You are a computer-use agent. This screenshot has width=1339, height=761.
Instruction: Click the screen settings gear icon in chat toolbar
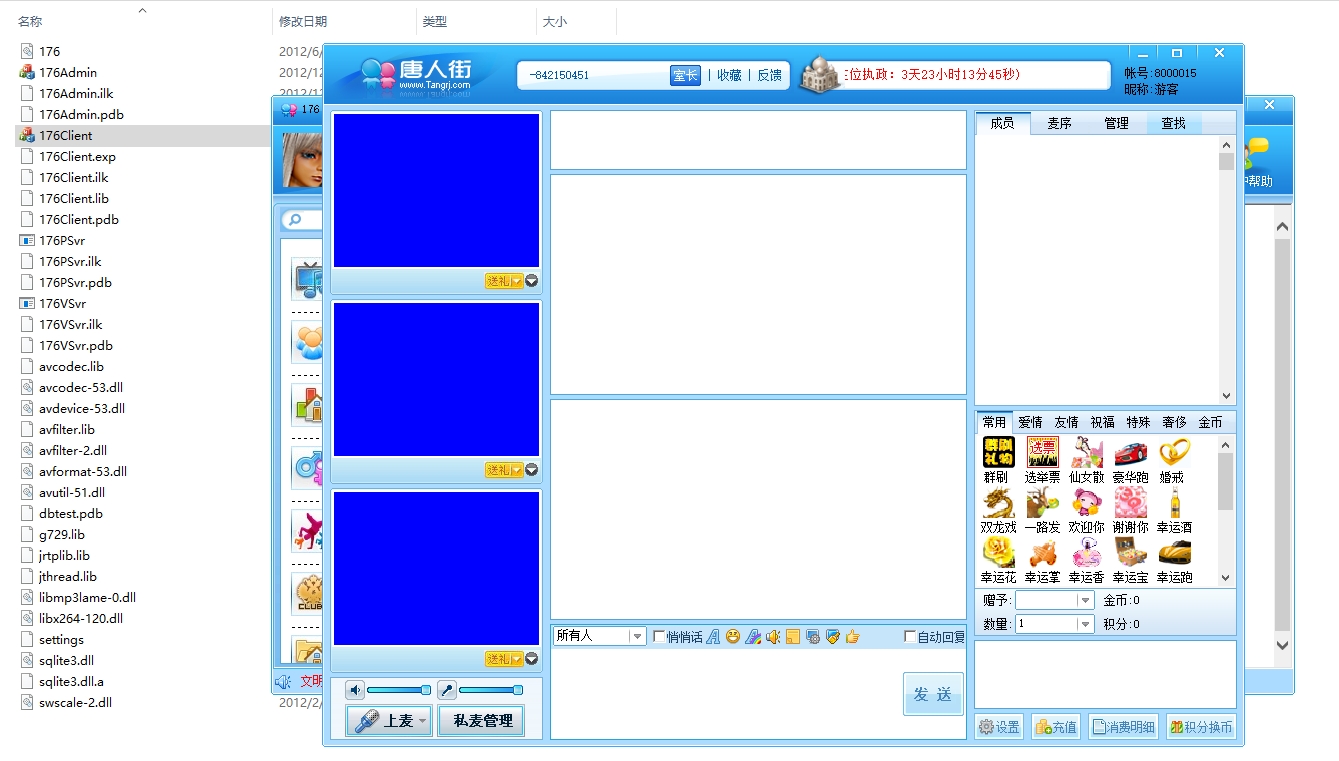click(813, 636)
